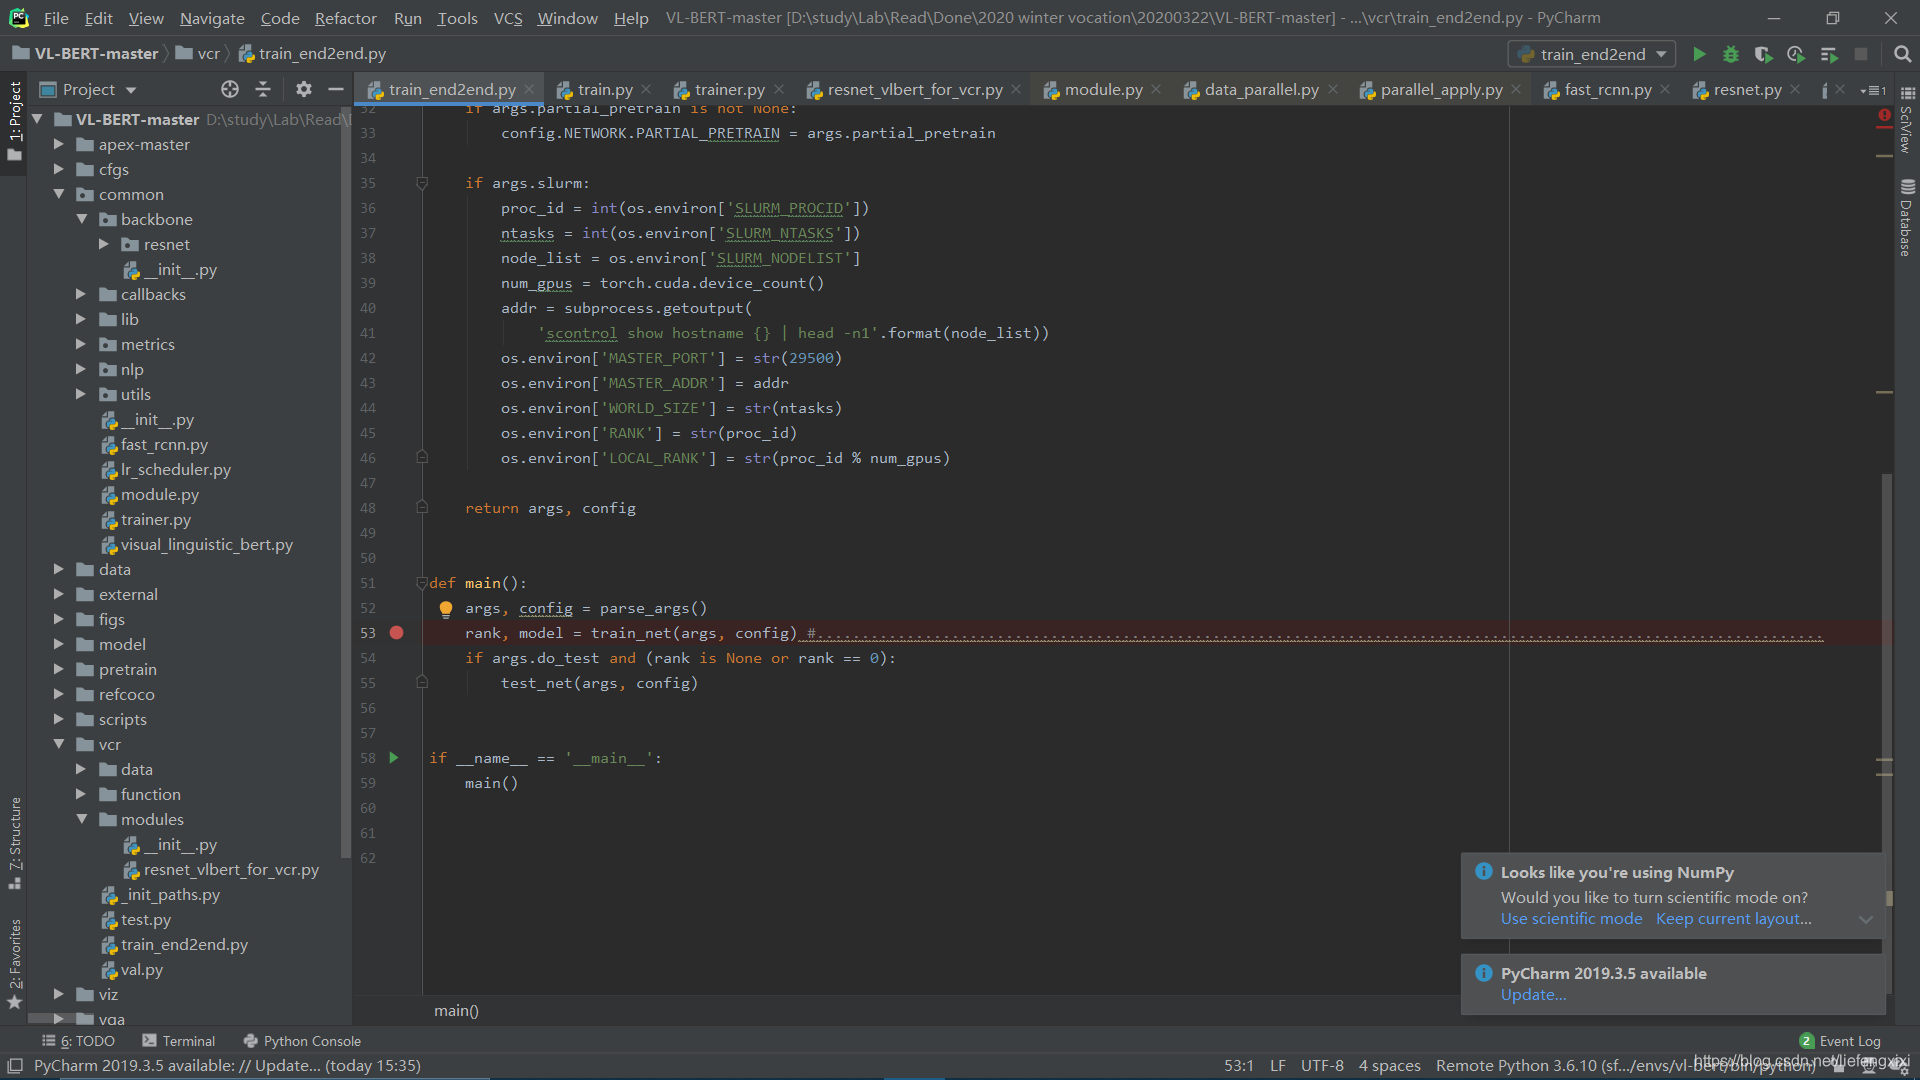Select visual_linguistic_bert.py in project tree
Screen dimensions: 1920x1080
[x=206, y=545]
